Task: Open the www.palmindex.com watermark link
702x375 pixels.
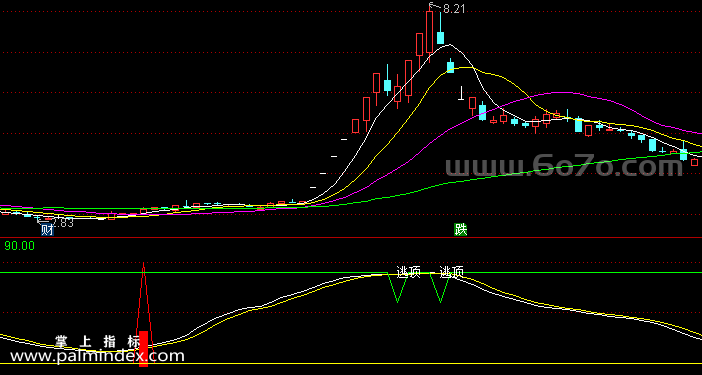Action: pyautogui.click(x=97, y=356)
